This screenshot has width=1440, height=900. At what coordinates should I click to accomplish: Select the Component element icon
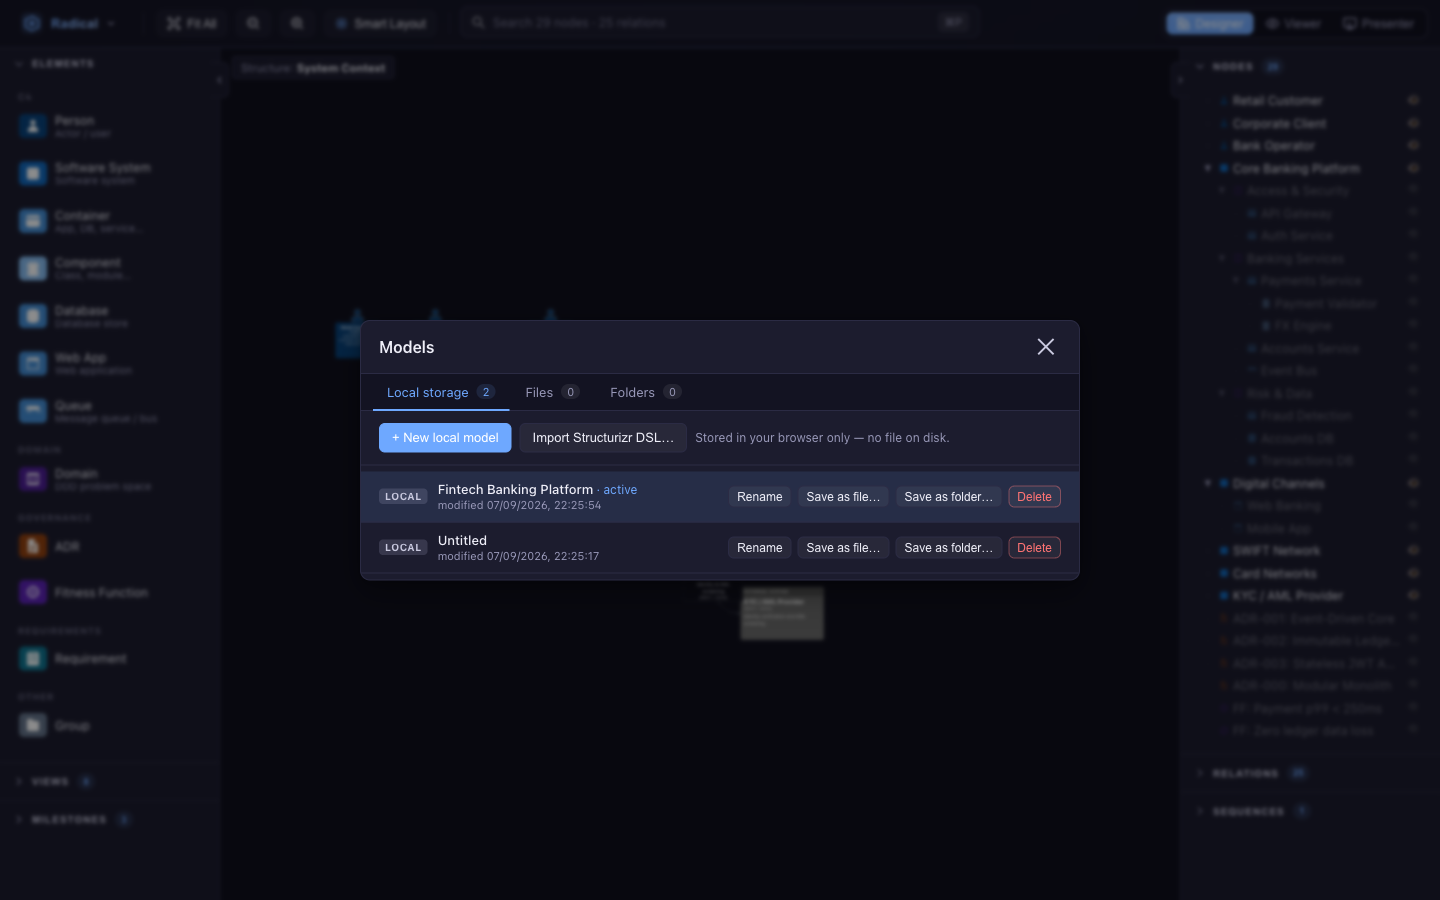click(x=33, y=268)
